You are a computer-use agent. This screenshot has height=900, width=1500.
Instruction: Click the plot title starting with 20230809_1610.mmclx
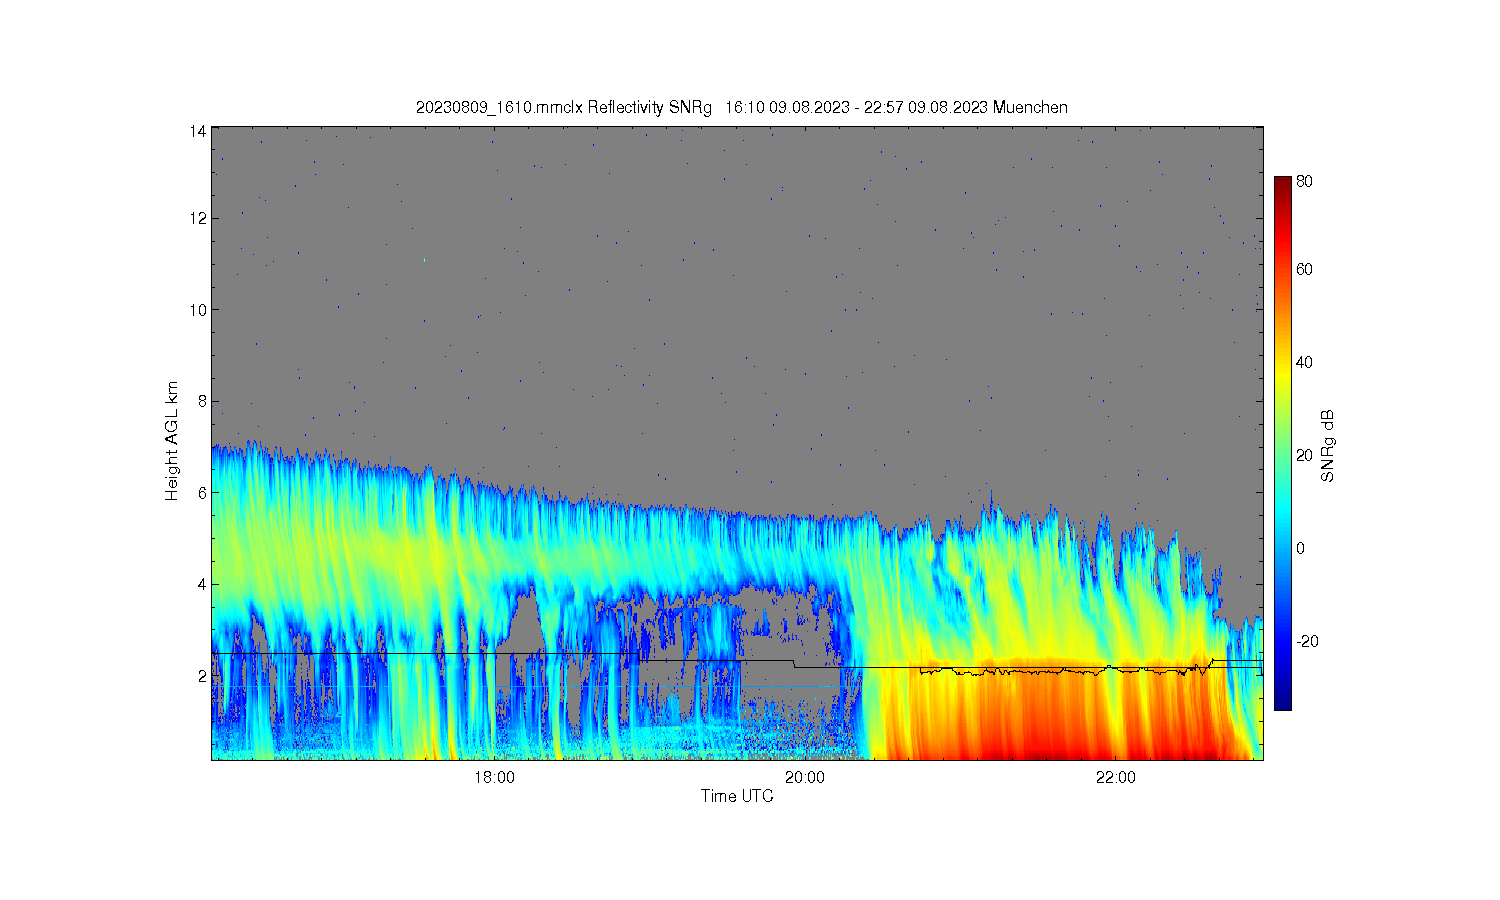click(742, 107)
